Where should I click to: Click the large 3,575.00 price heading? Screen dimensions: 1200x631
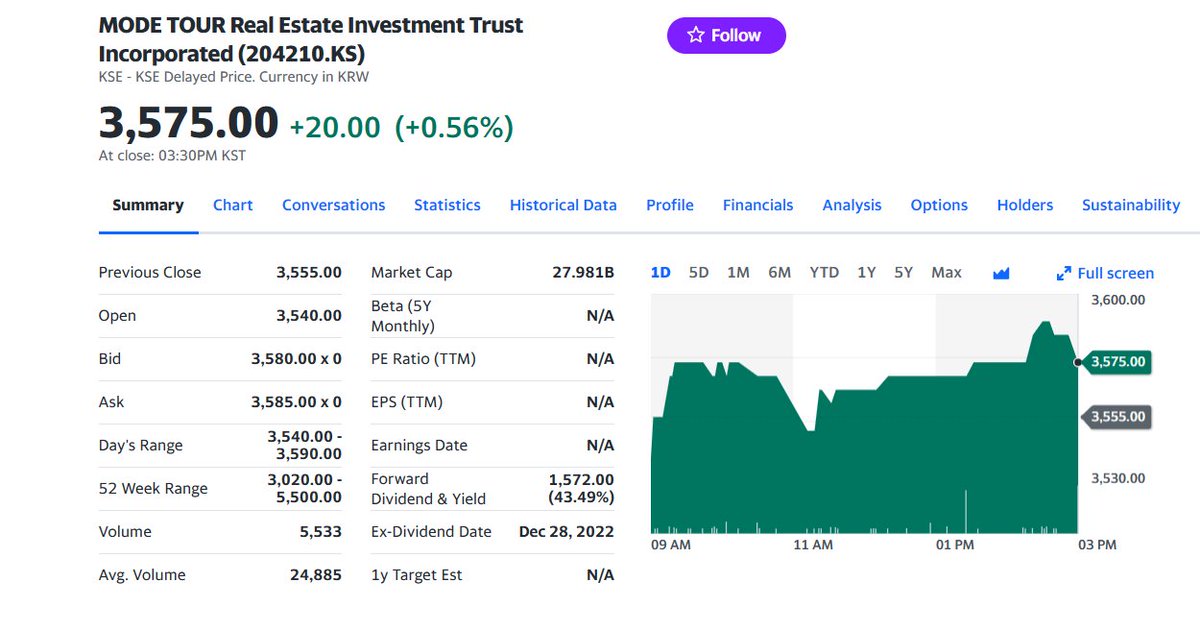point(188,123)
